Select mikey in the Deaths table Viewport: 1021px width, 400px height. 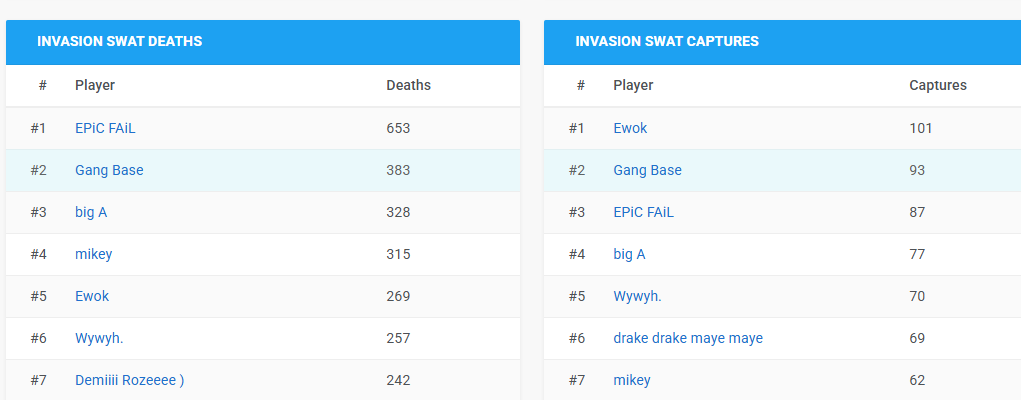[93, 254]
